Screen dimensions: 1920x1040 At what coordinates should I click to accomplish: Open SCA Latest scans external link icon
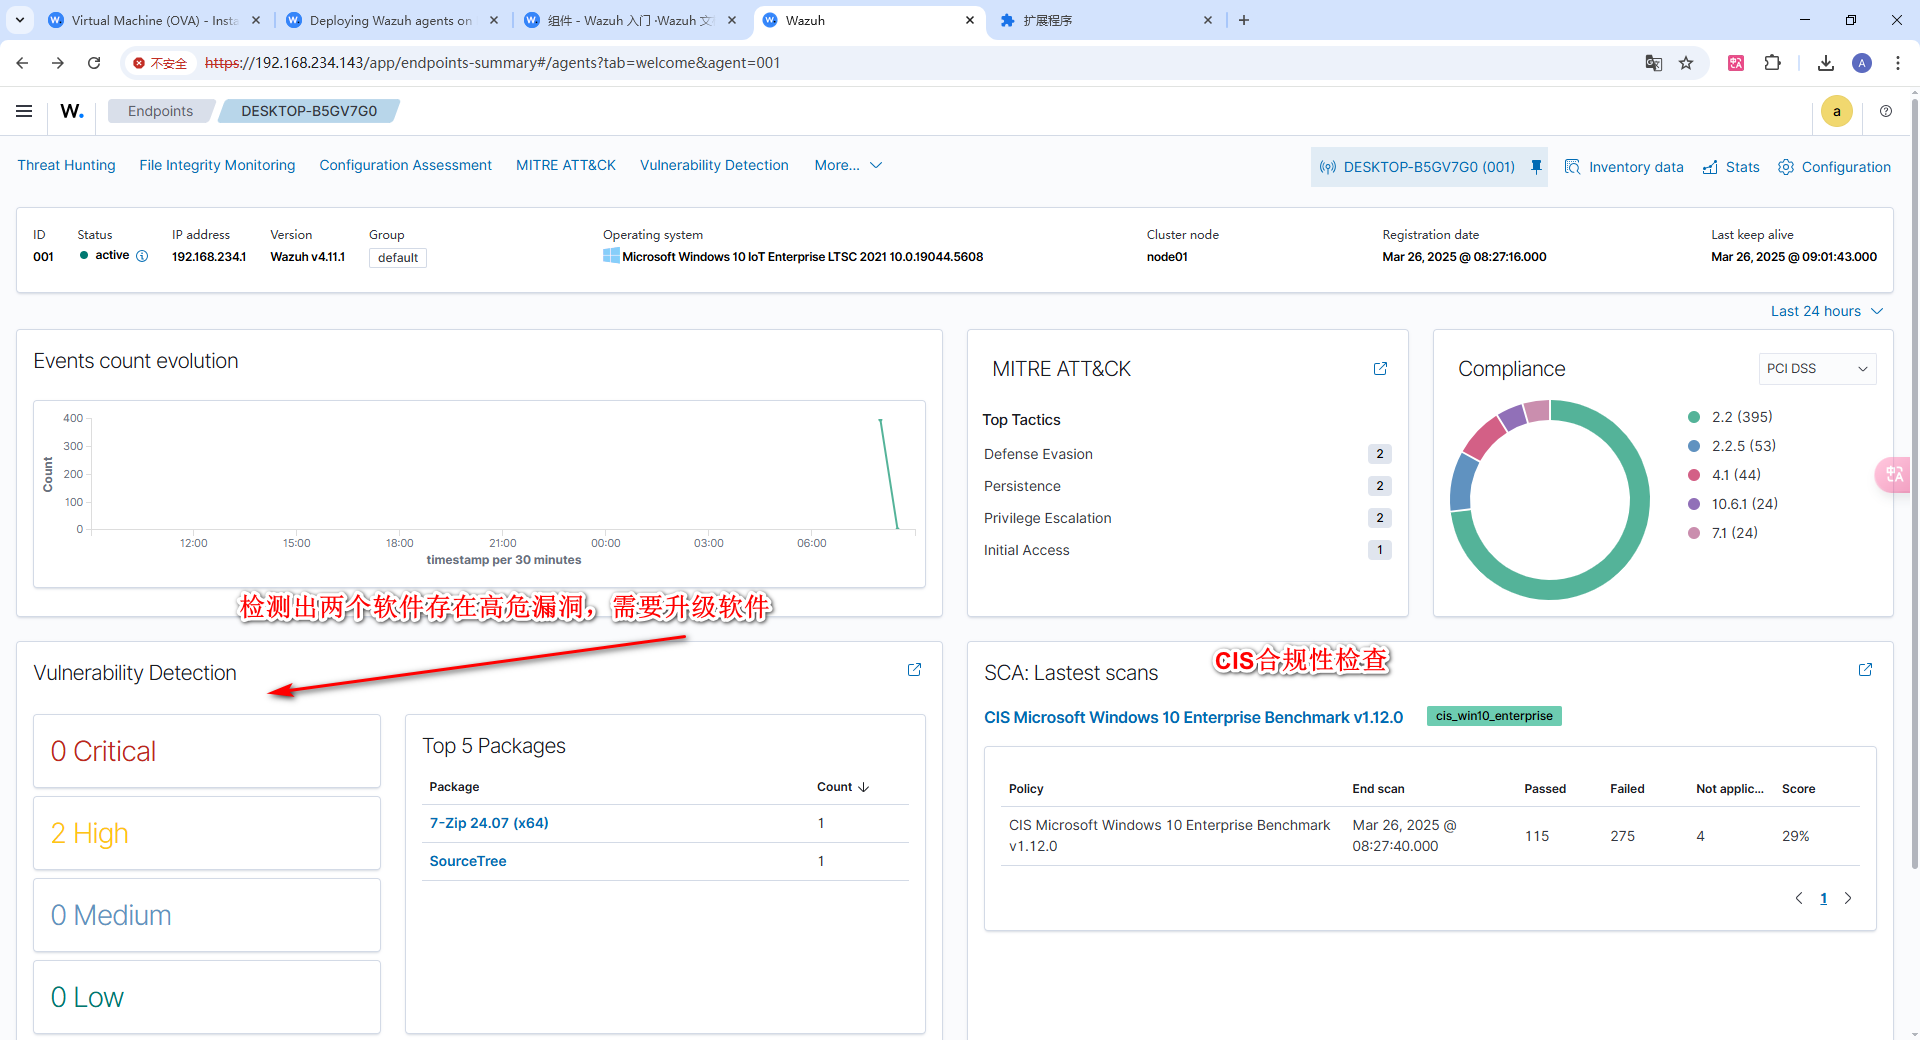pyautogui.click(x=1865, y=670)
